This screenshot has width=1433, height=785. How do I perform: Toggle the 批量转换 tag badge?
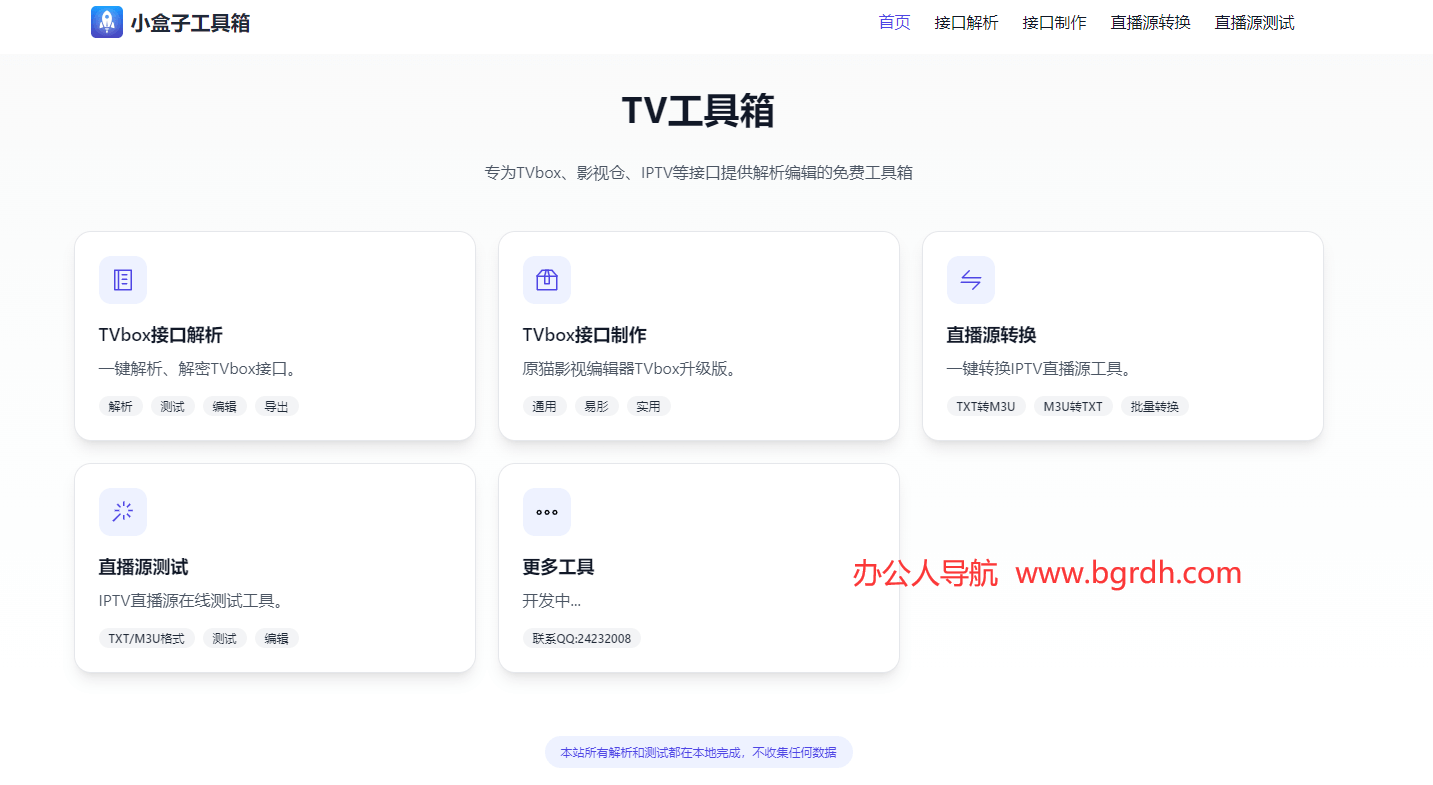click(1154, 406)
